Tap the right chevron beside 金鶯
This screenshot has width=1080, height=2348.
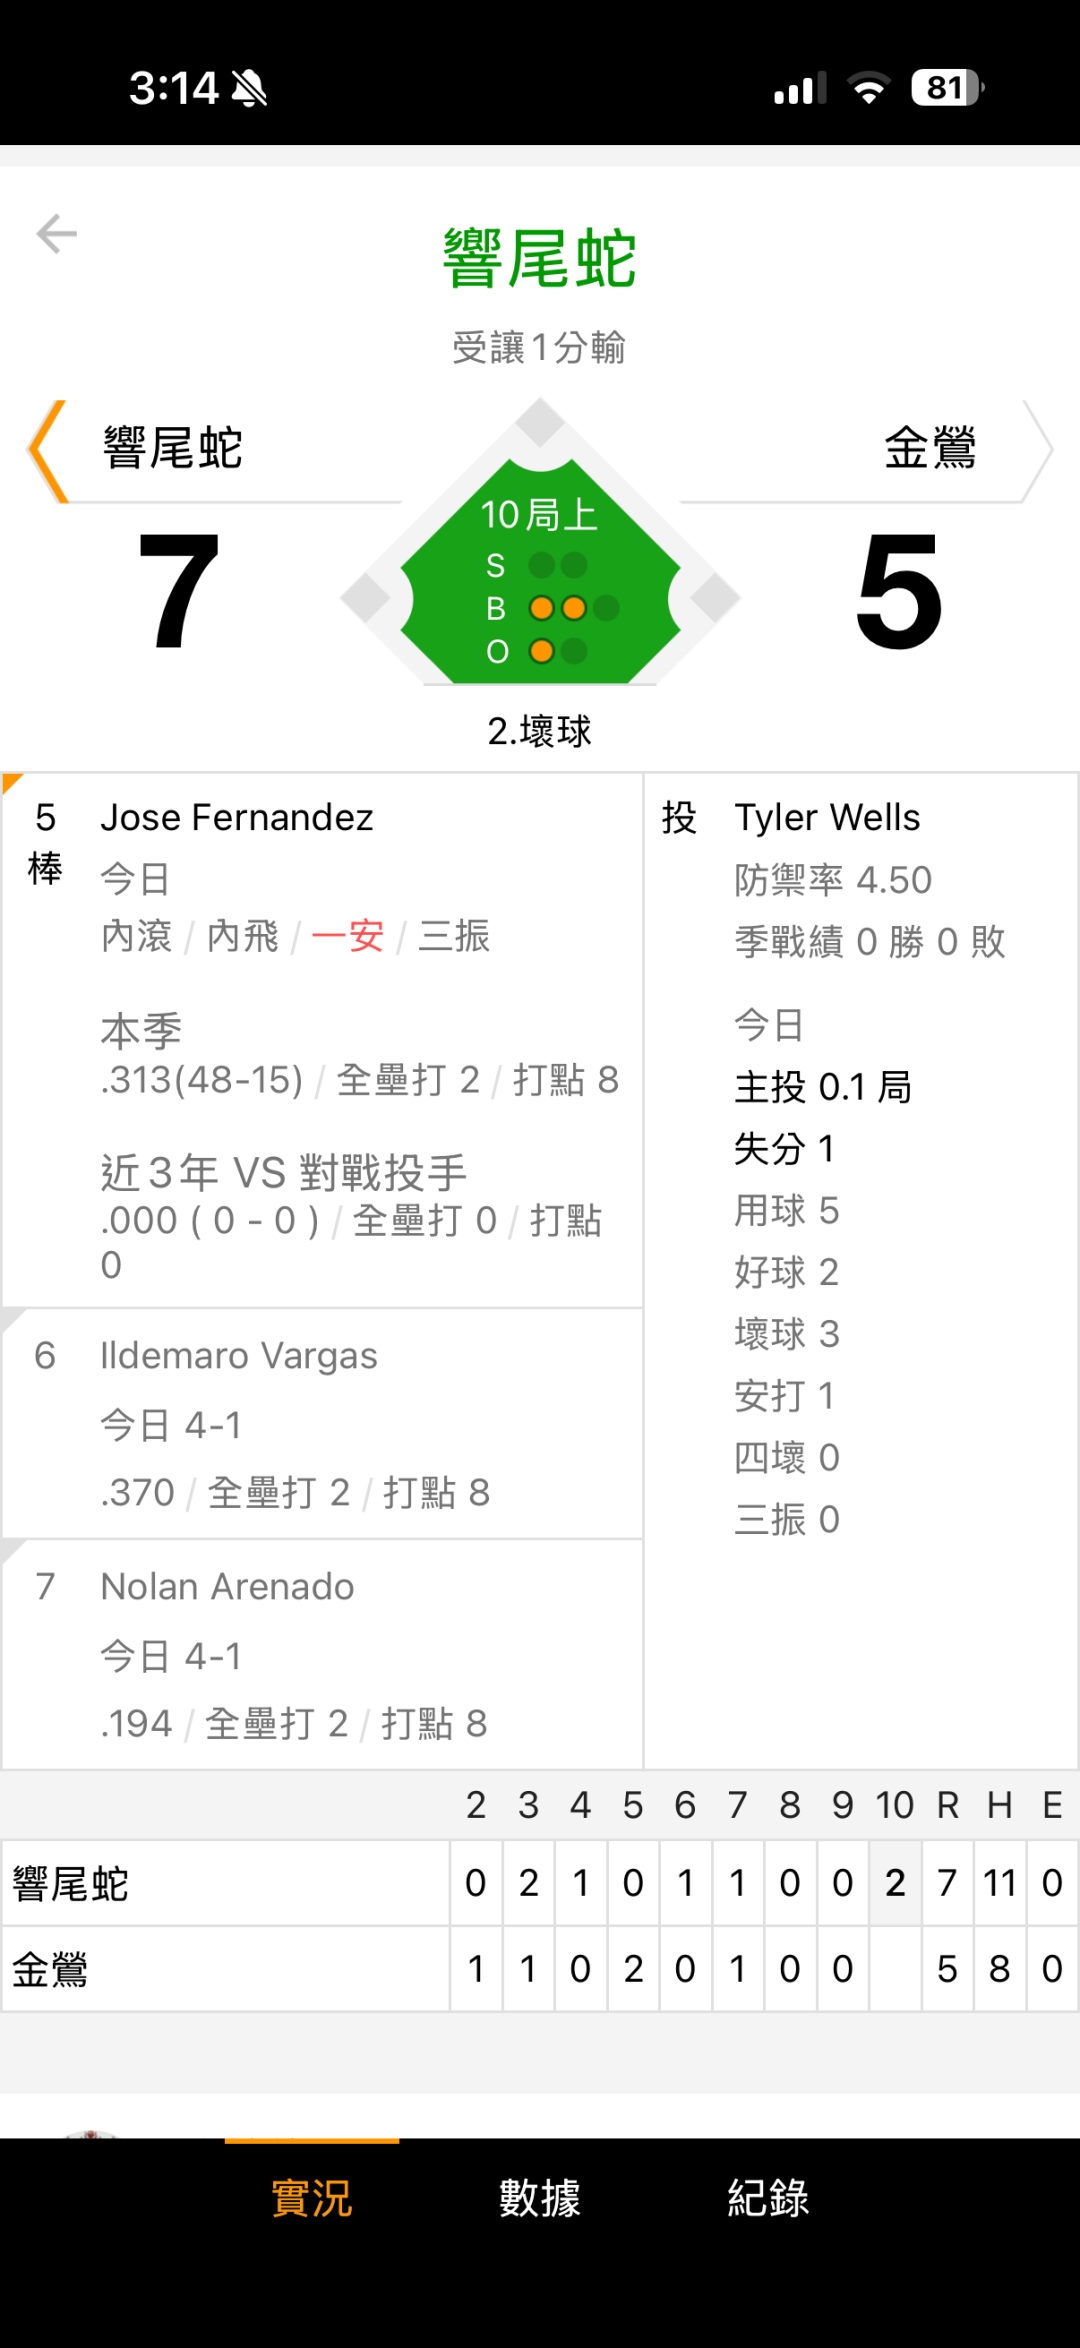(x=1036, y=451)
